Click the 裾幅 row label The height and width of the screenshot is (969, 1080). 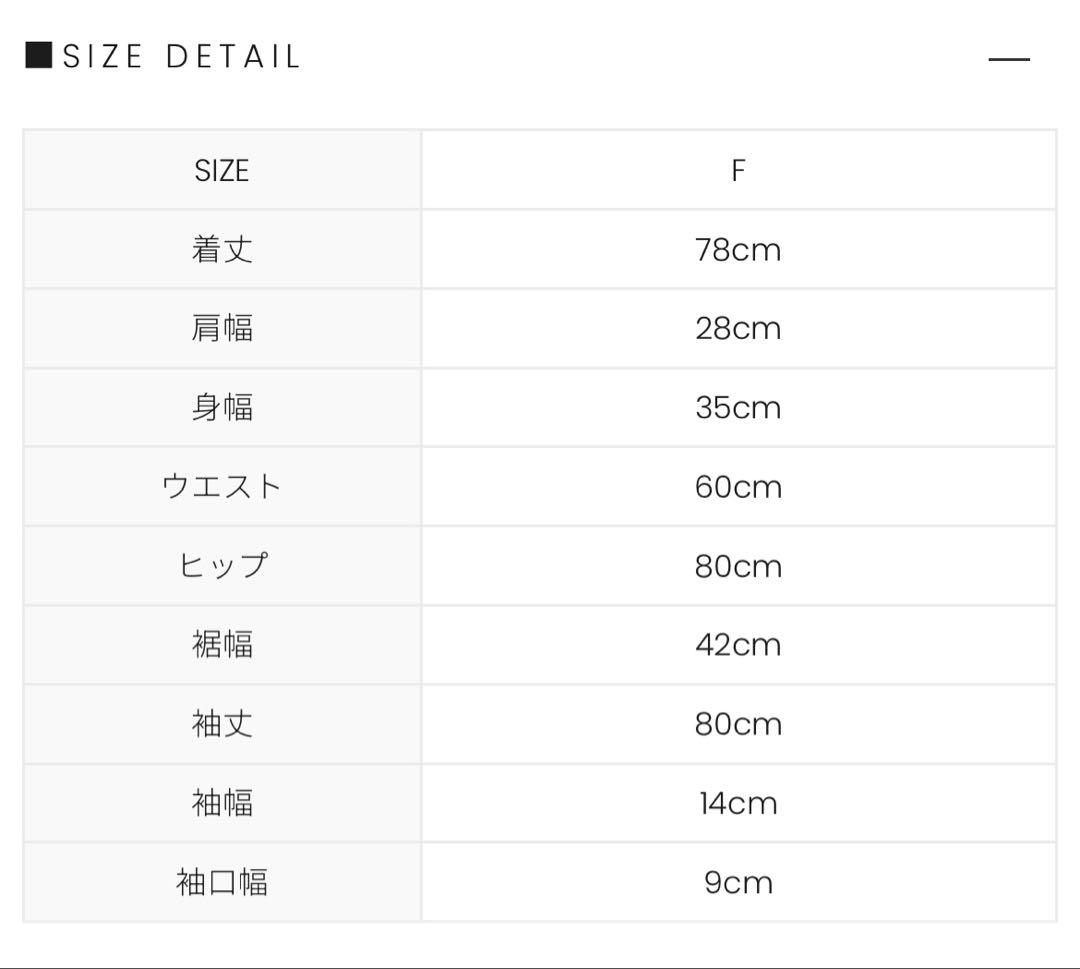(222, 645)
